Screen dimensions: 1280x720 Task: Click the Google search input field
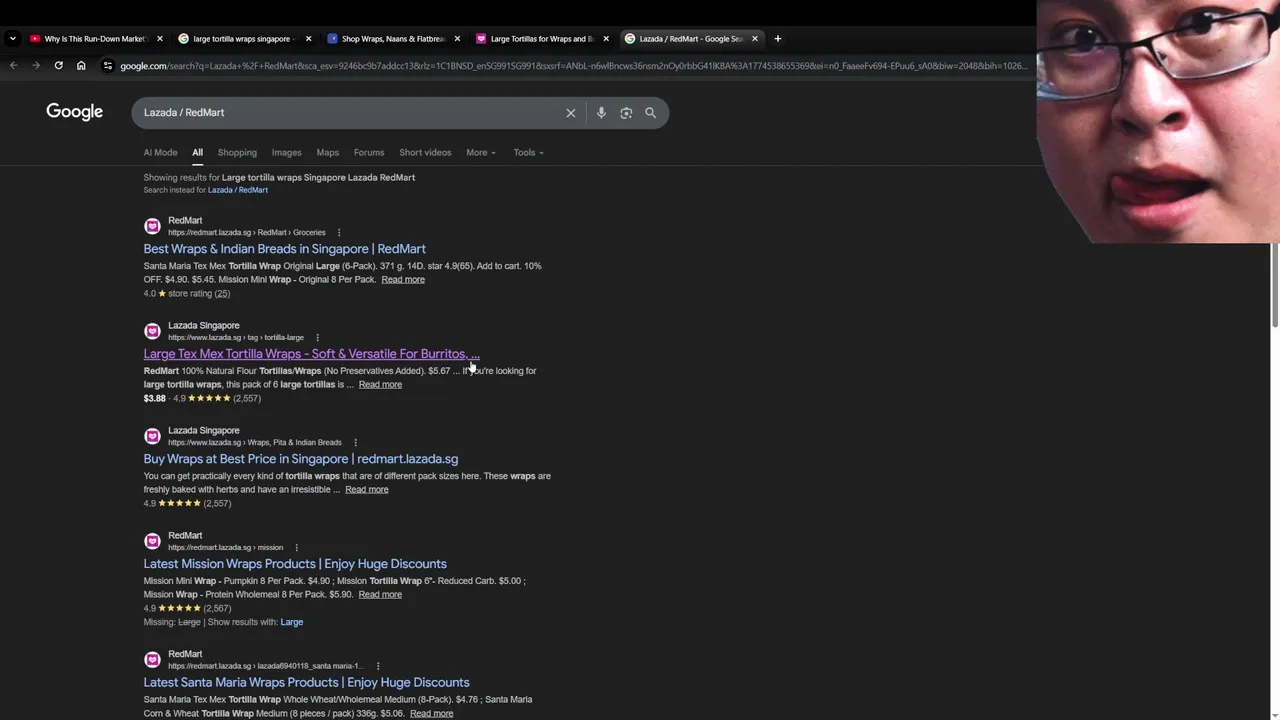click(x=350, y=113)
